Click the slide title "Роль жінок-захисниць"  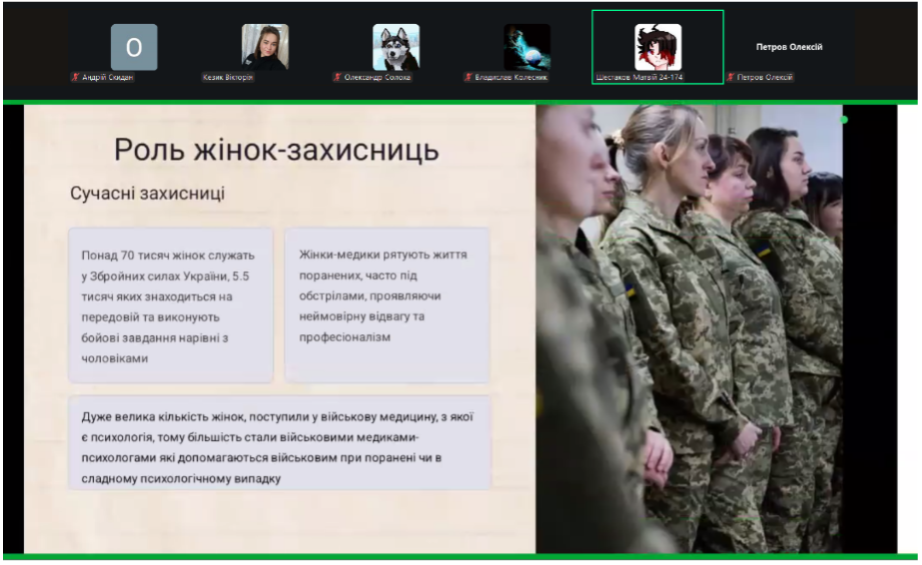coord(276,150)
